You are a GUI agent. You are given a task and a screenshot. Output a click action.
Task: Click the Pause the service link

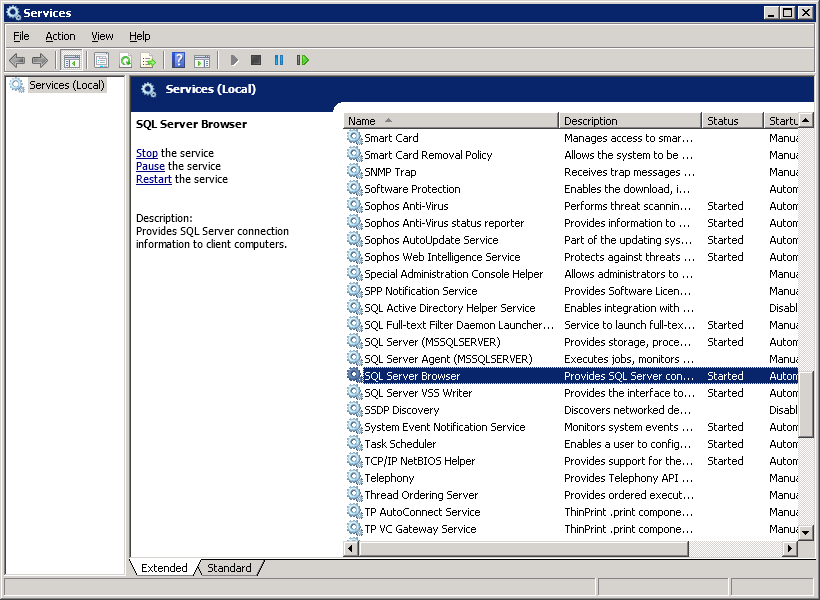click(x=150, y=166)
